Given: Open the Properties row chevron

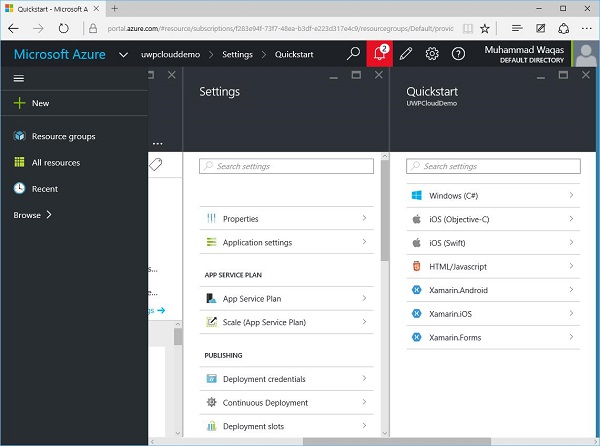Looking at the screenshot, I should 364,218.
